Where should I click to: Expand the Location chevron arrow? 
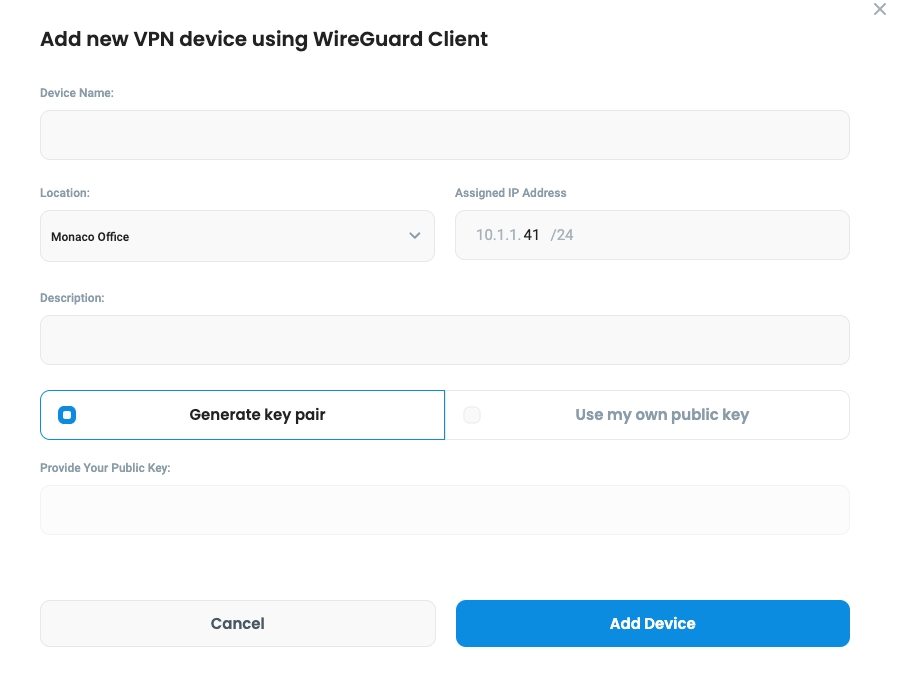pos(415,236)
